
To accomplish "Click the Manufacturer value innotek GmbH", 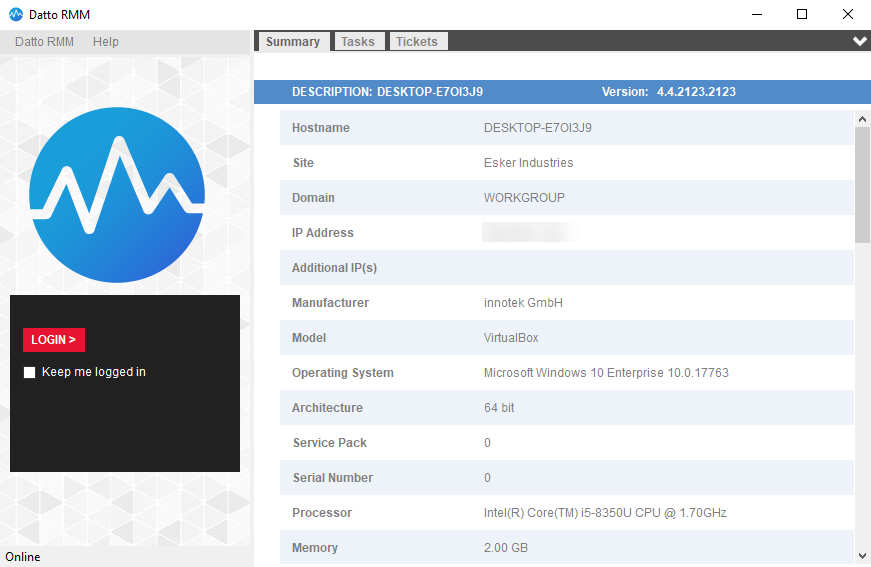I will pyautogui.click(x=523, y=303).
